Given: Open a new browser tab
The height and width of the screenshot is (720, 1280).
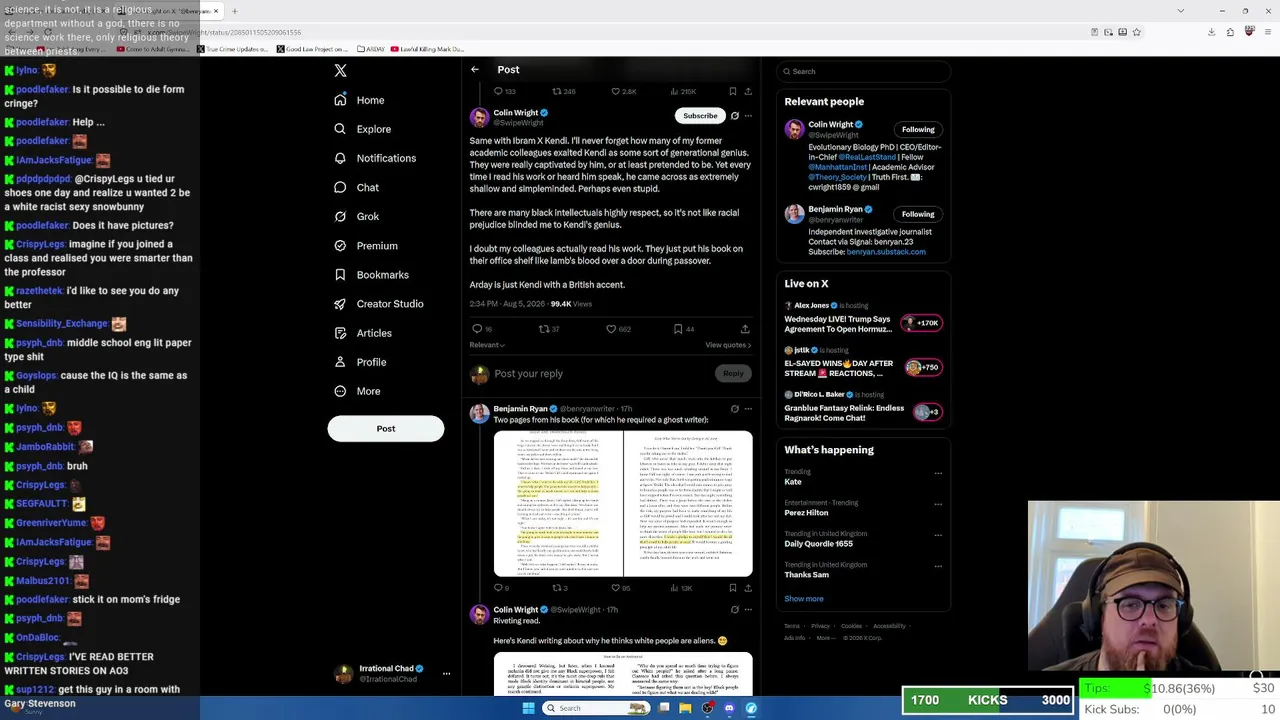Looking at the screenshot, I should pyautogui.click(x=234, y=11).
